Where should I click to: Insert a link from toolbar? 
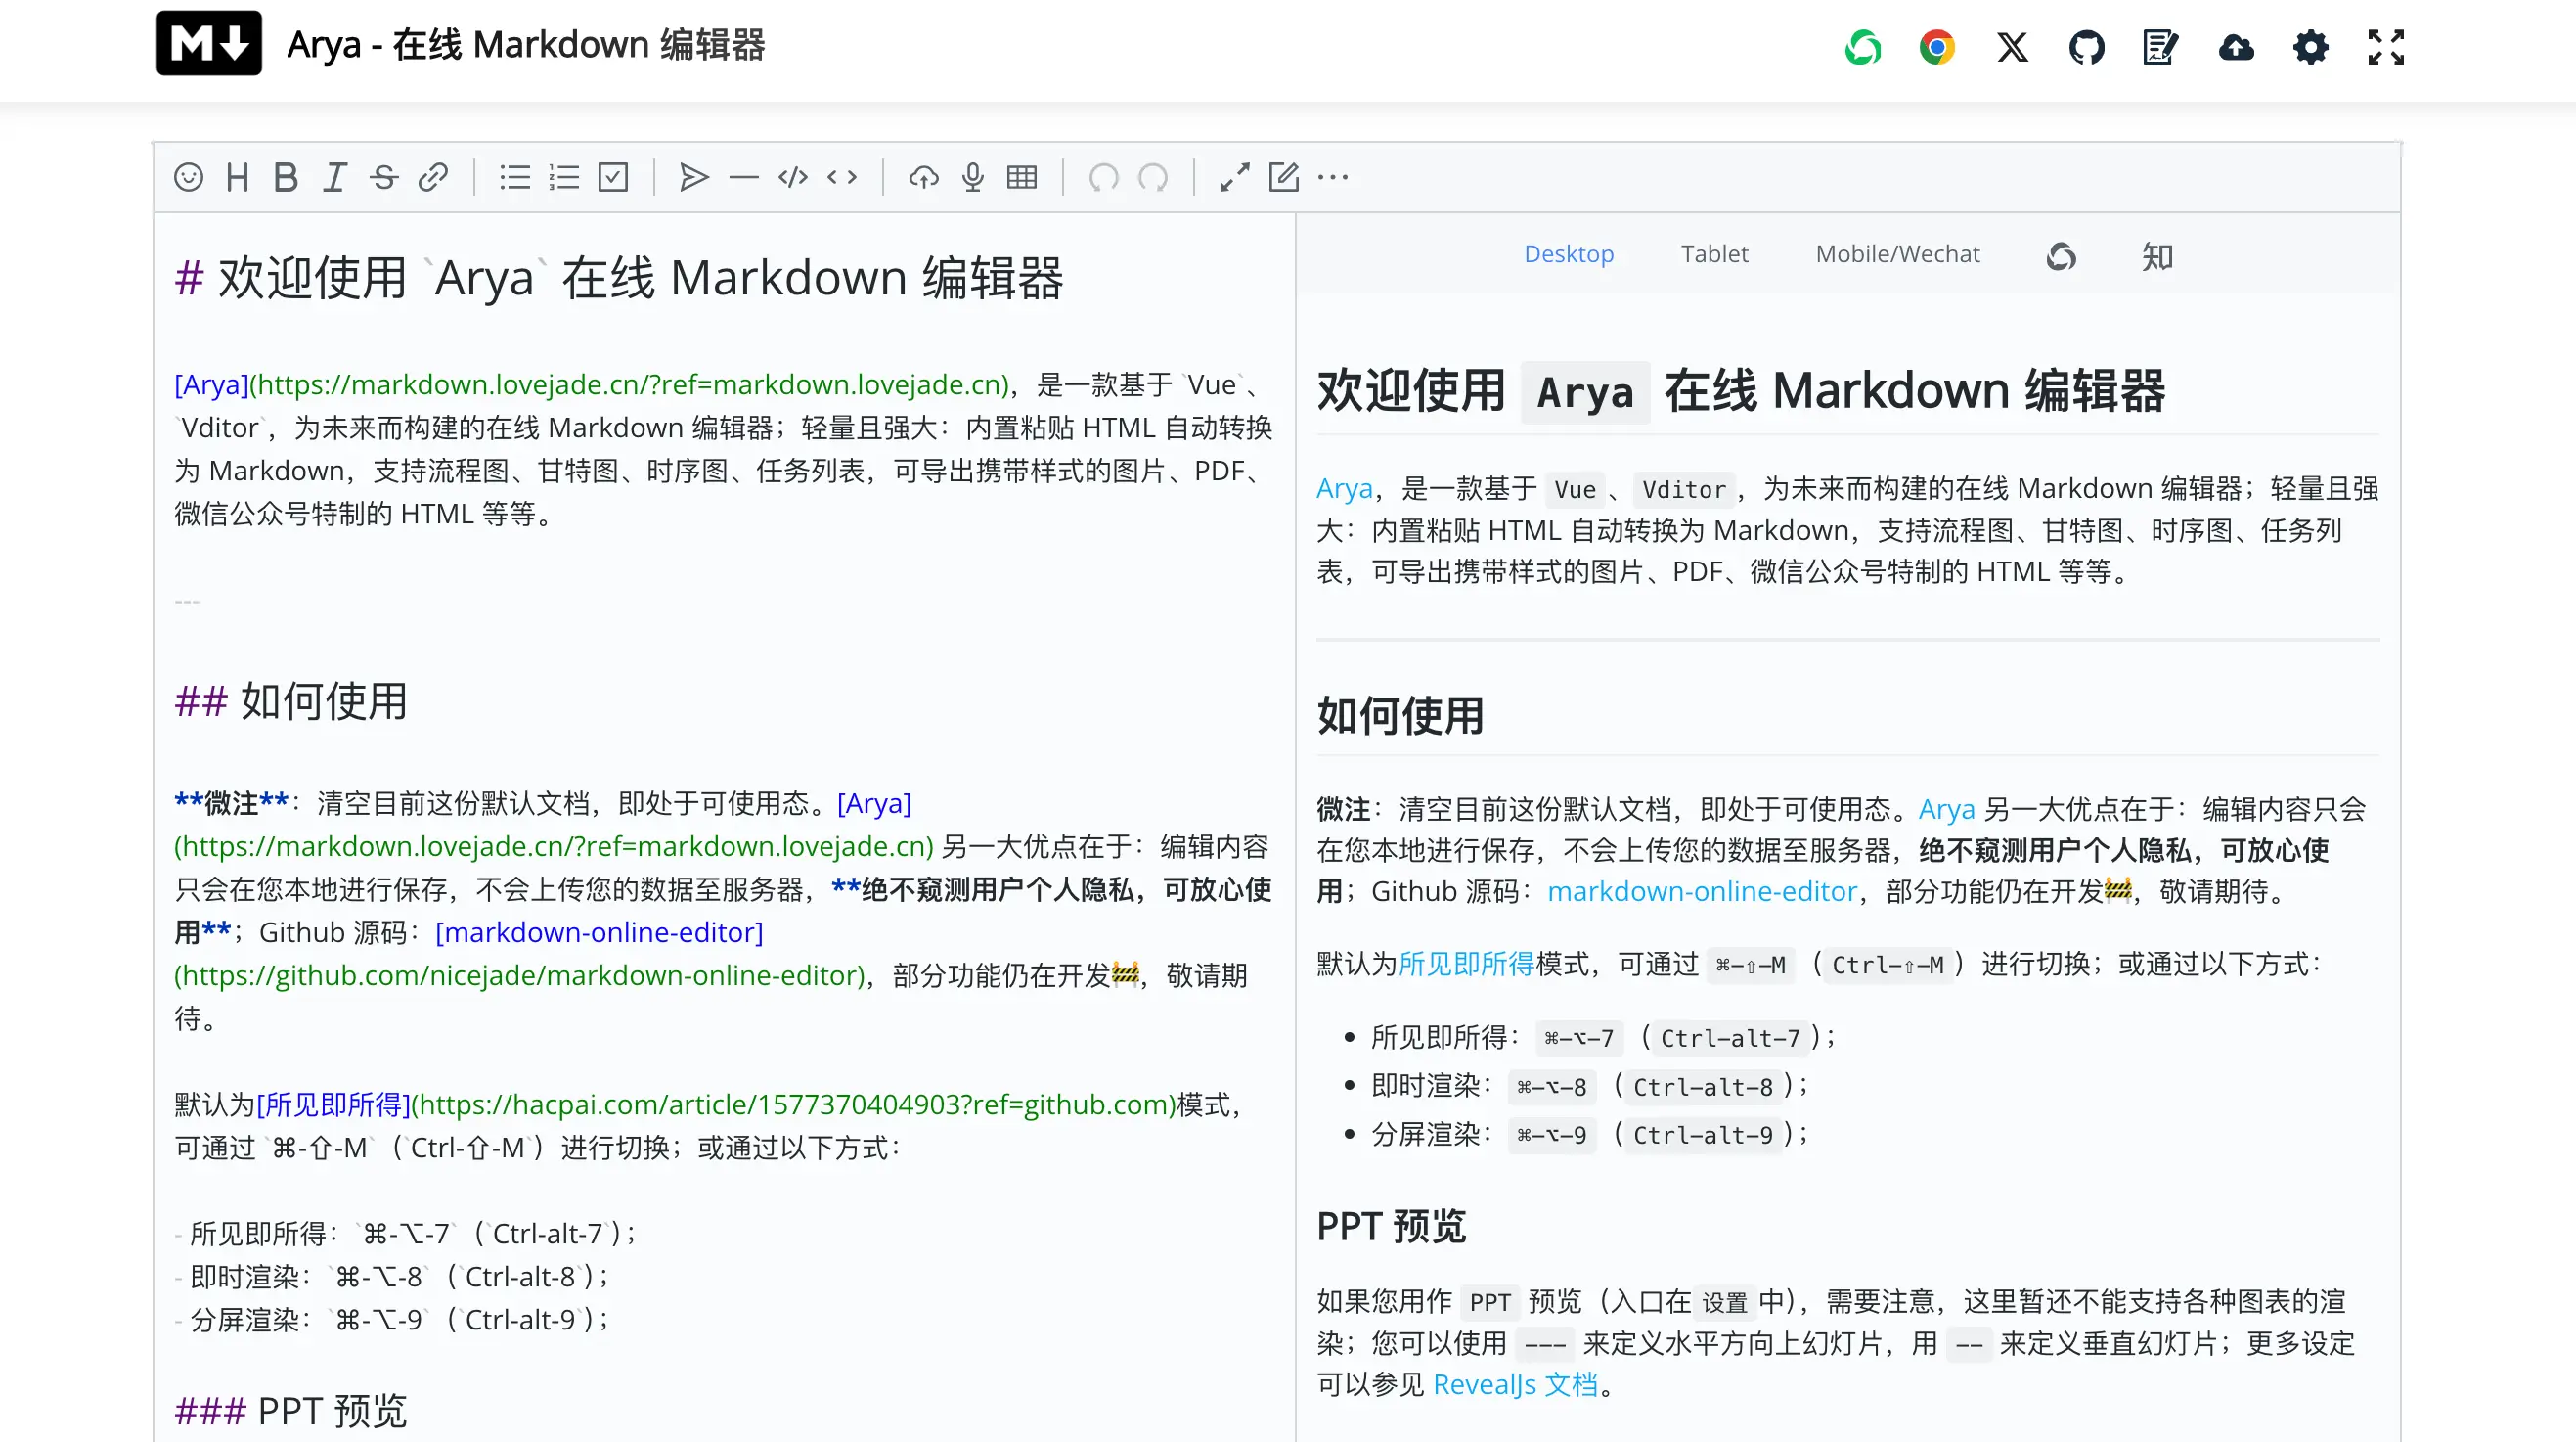[433, 177]
